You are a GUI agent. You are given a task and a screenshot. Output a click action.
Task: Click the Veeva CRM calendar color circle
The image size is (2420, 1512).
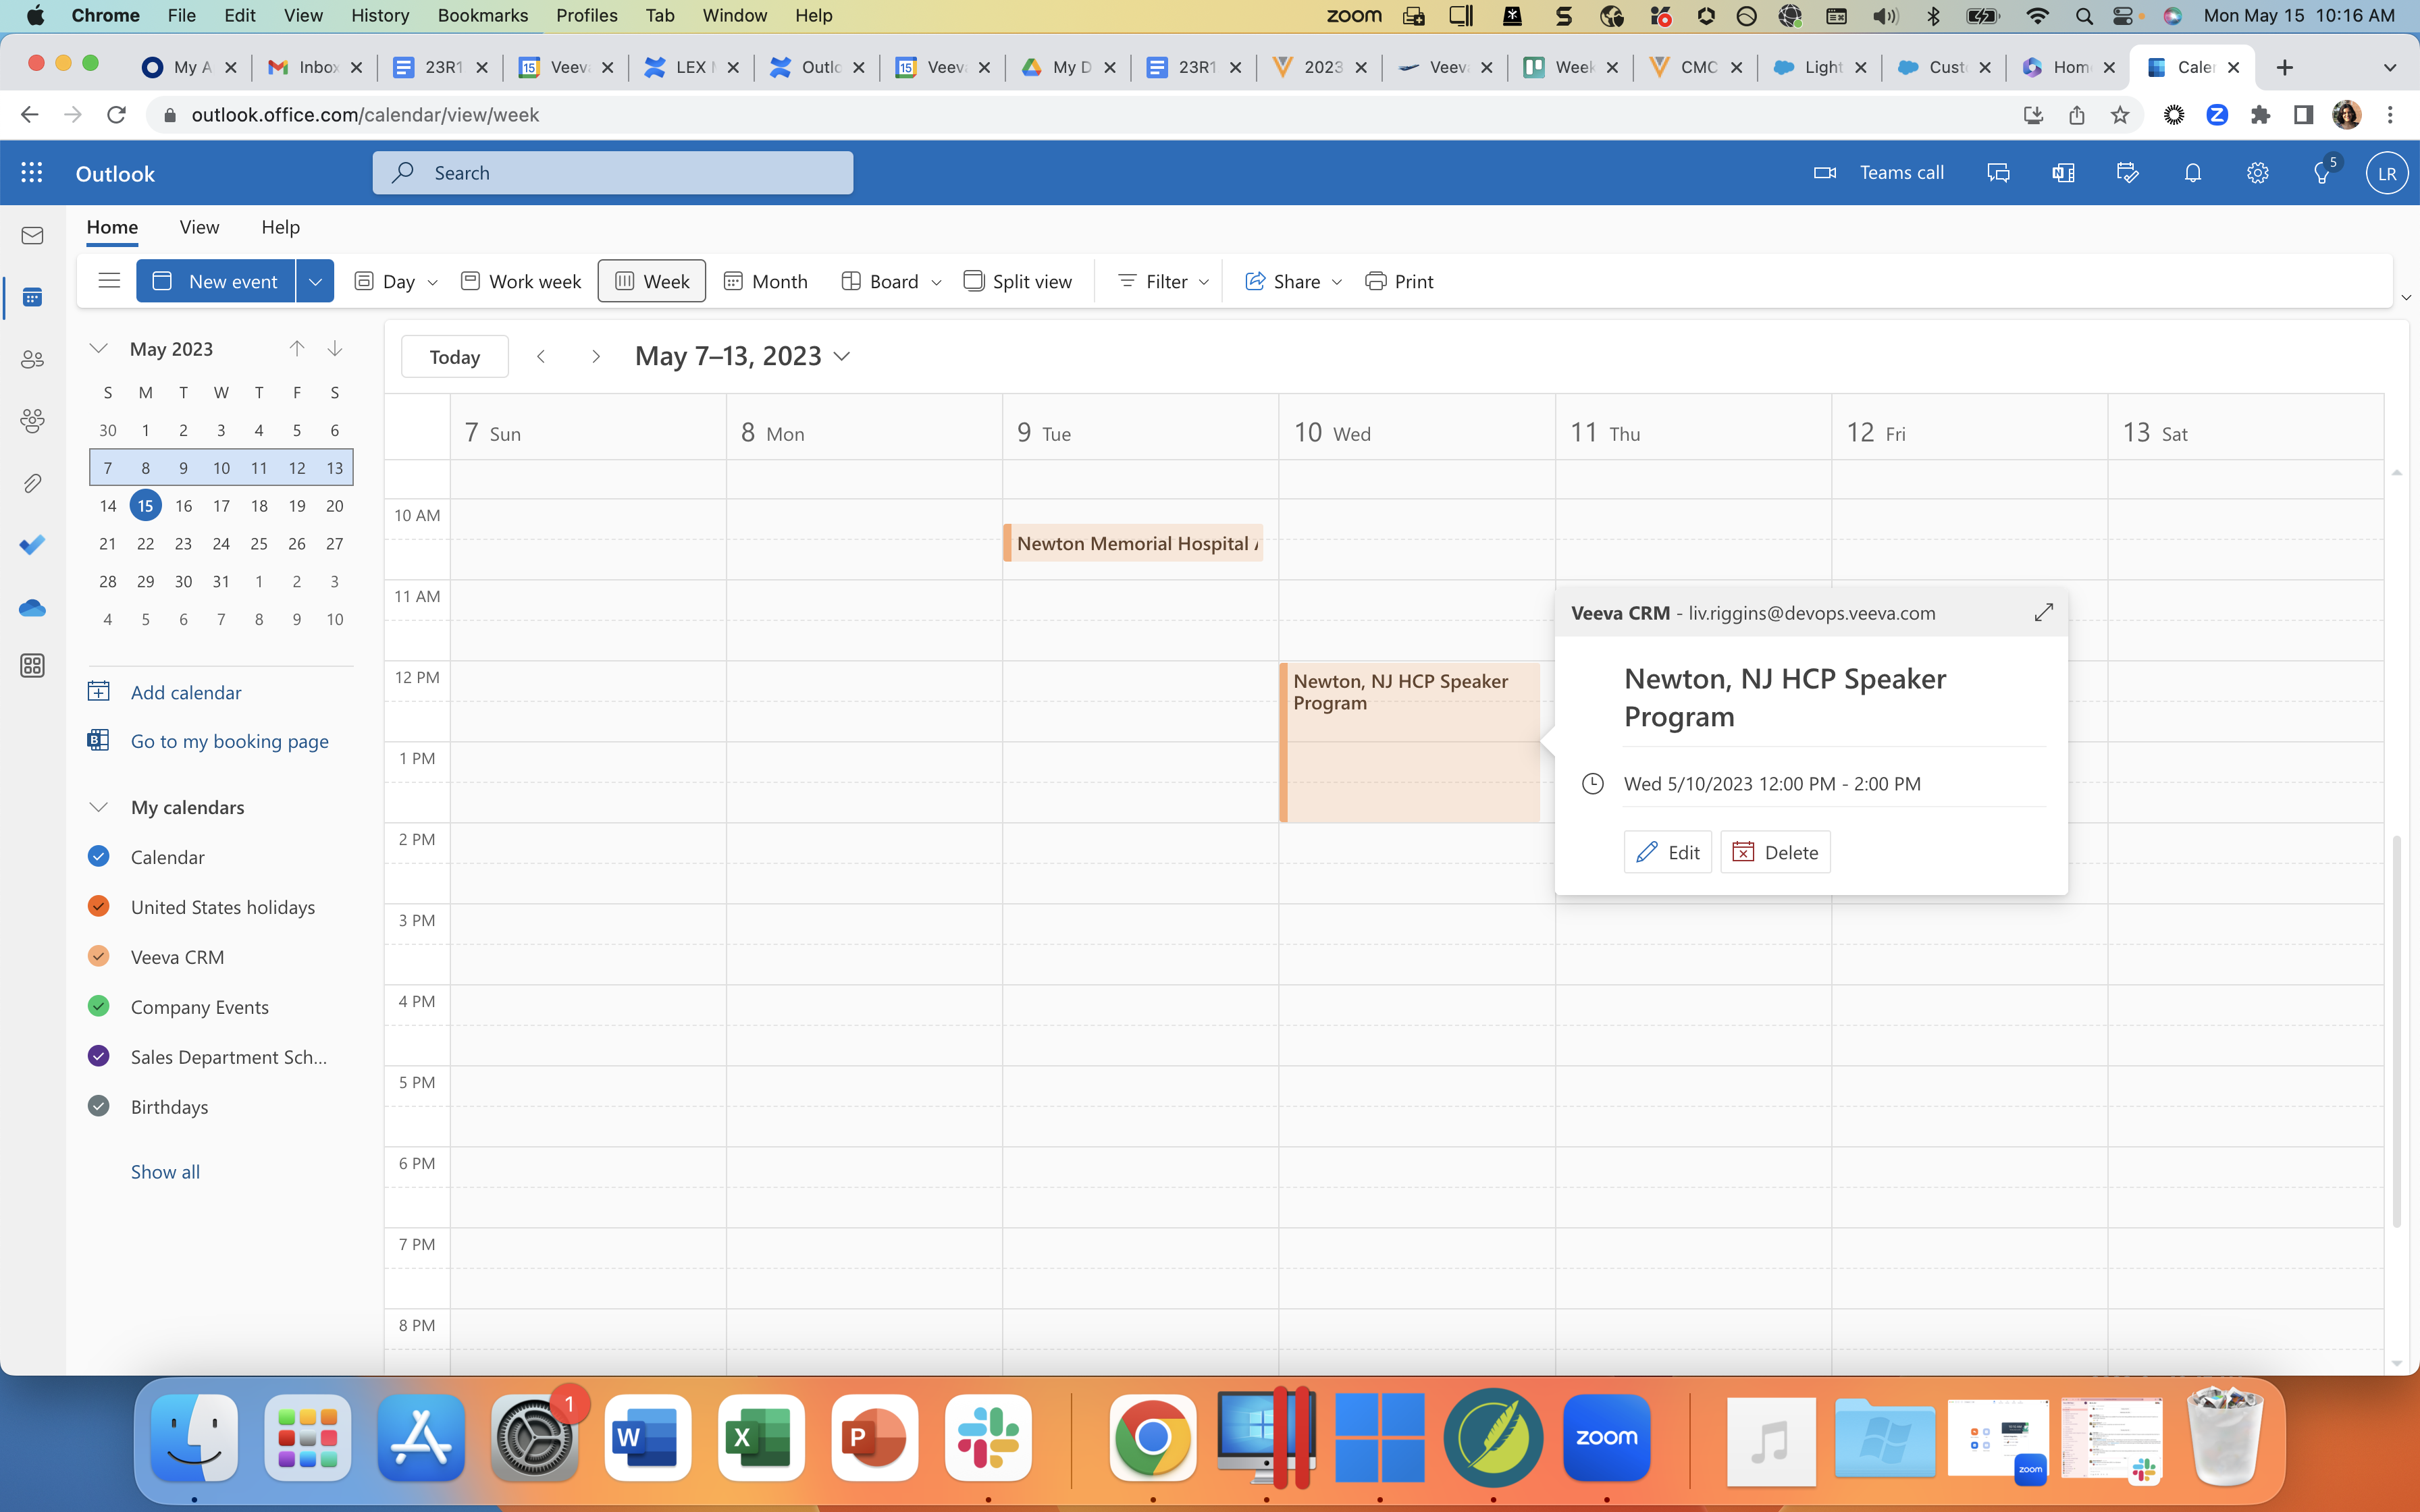pyautogui.click(x=98, y=956)
